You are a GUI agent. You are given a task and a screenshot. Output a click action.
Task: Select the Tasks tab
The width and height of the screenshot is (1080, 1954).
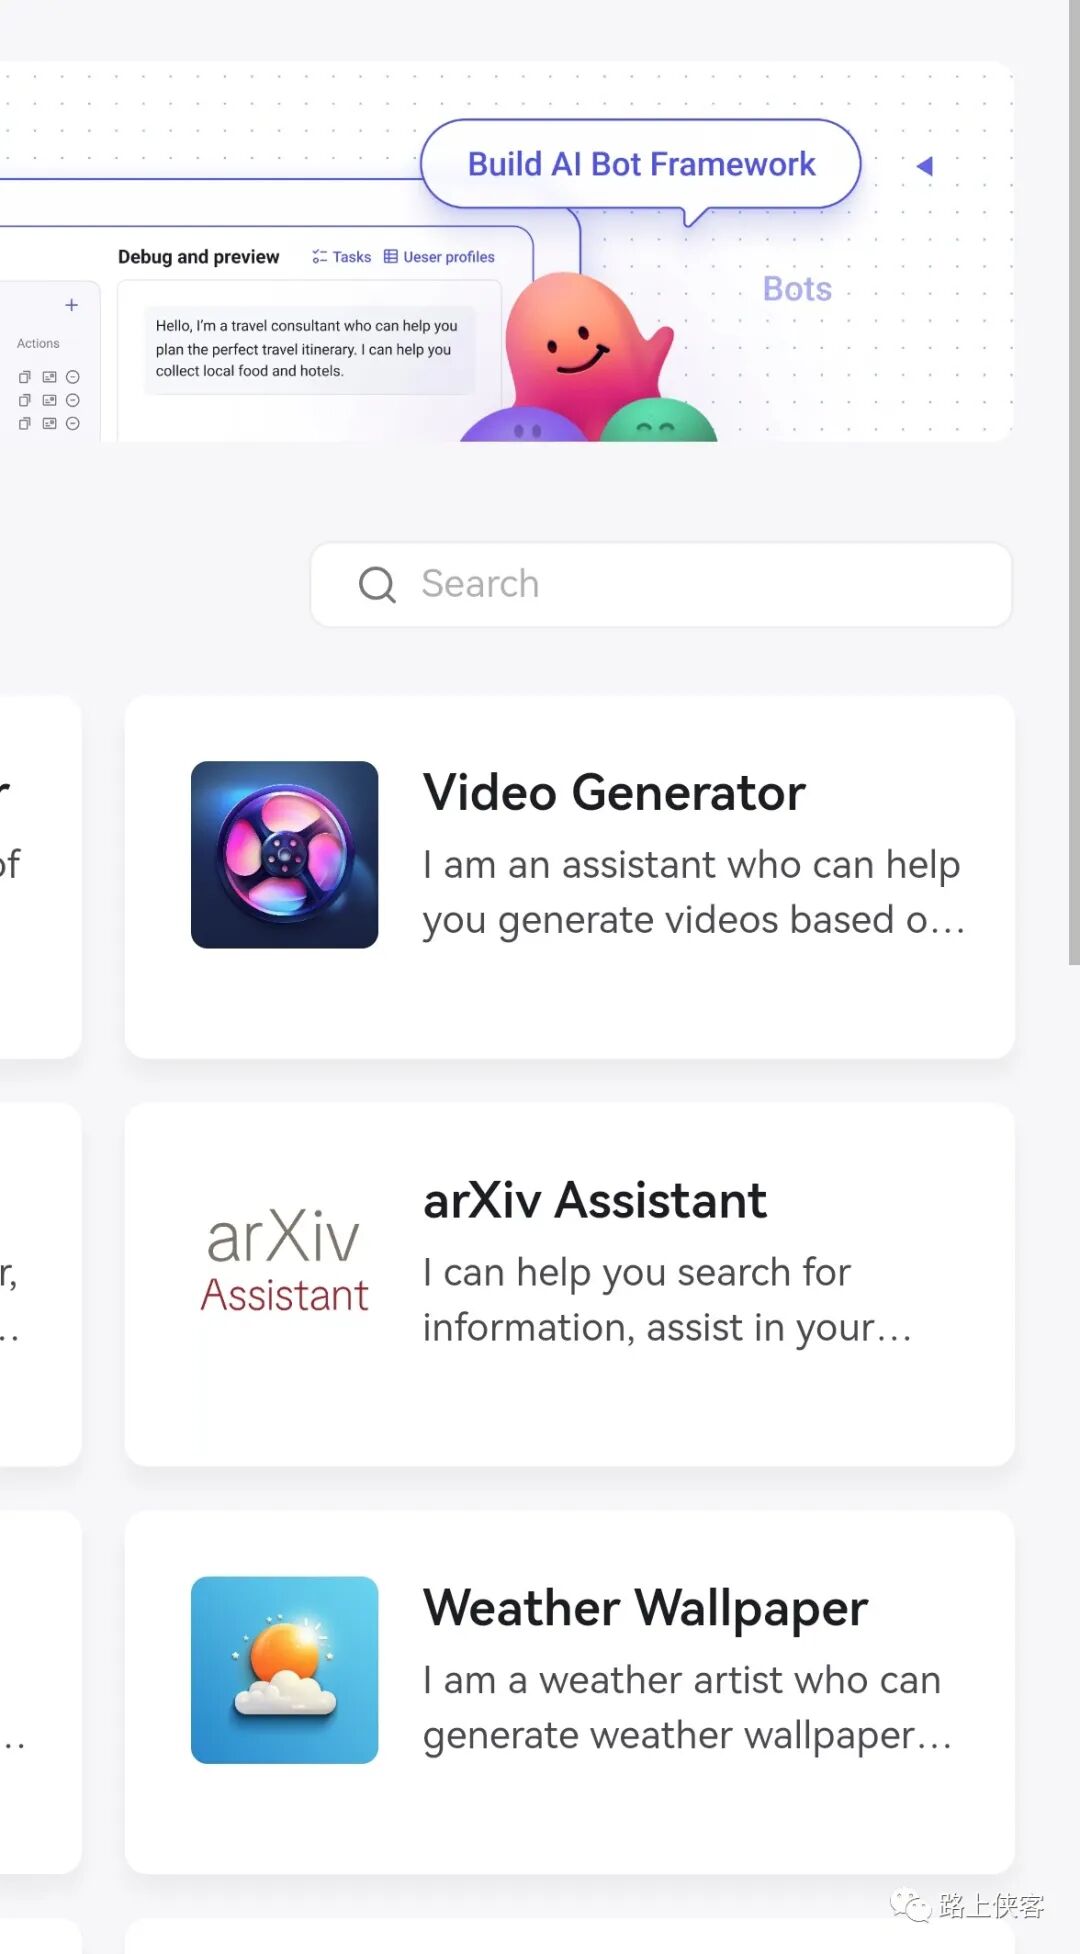[341, 257]
